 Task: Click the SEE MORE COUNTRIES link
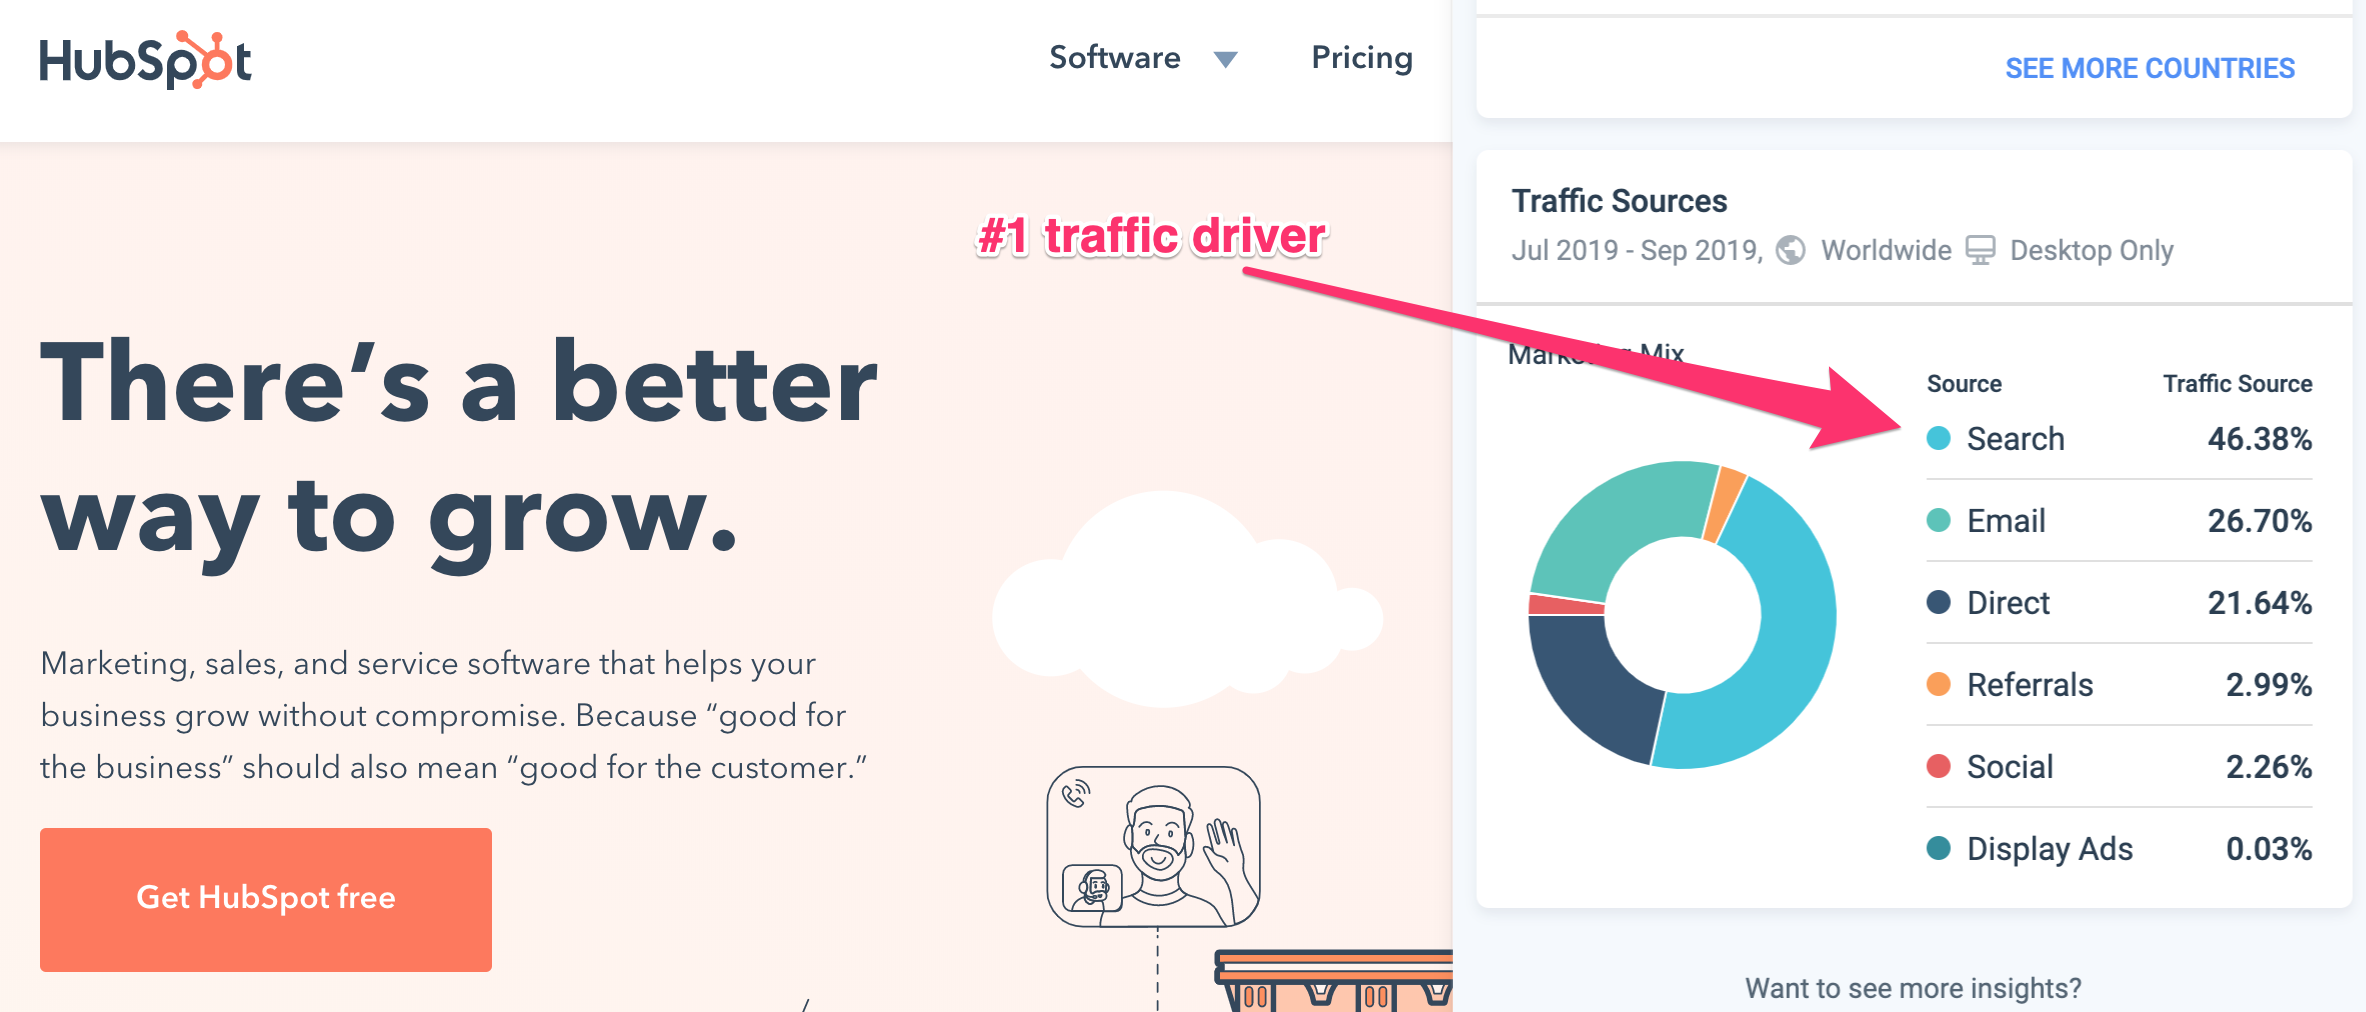[2149, 68]
